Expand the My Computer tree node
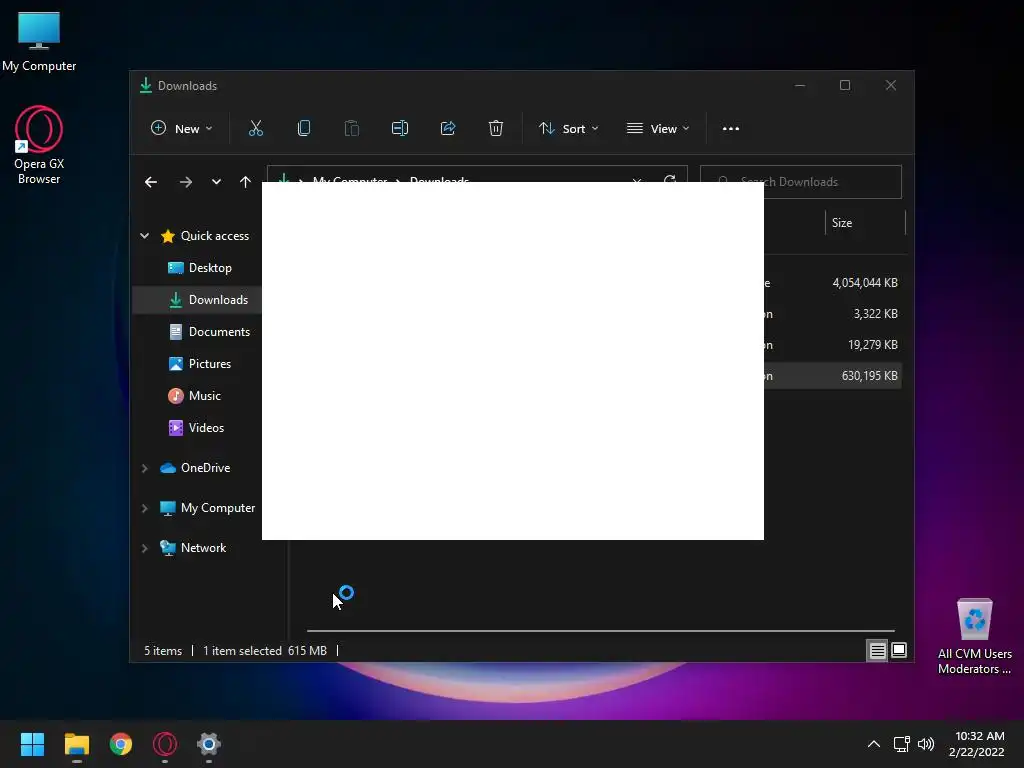The image size is (1024, 768). [144, 508]
